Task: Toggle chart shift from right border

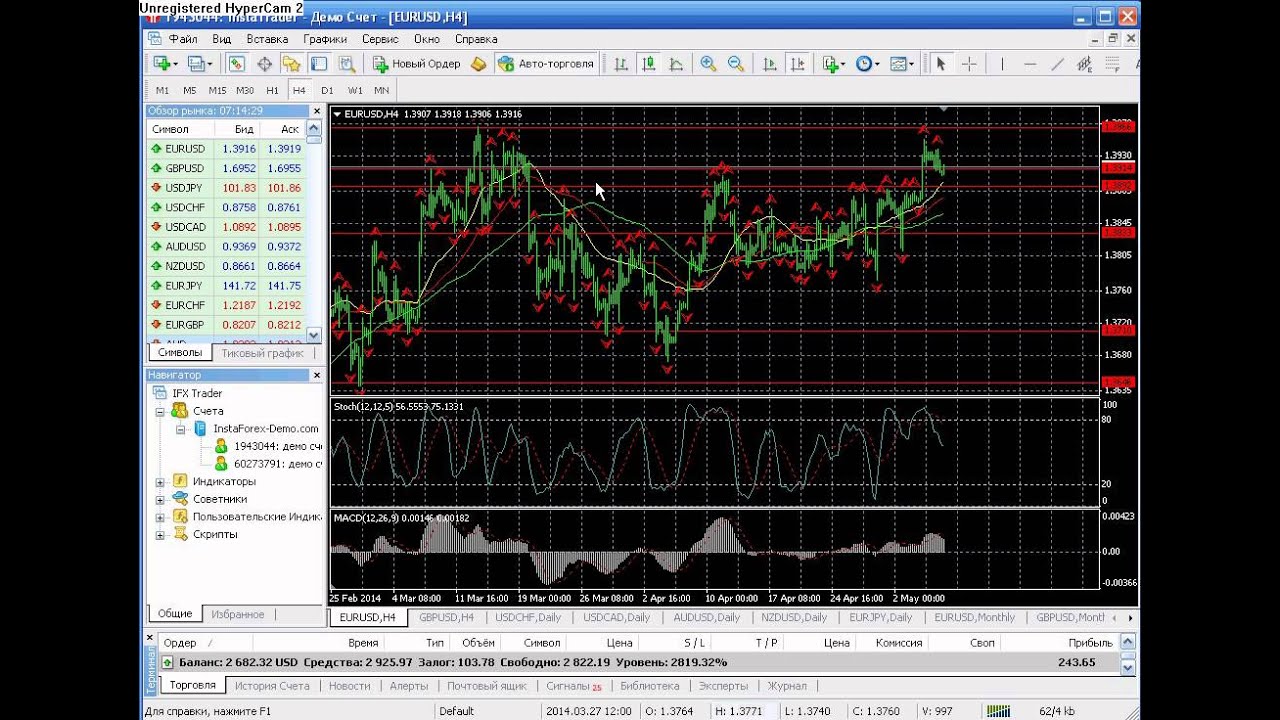Action: 797,63
